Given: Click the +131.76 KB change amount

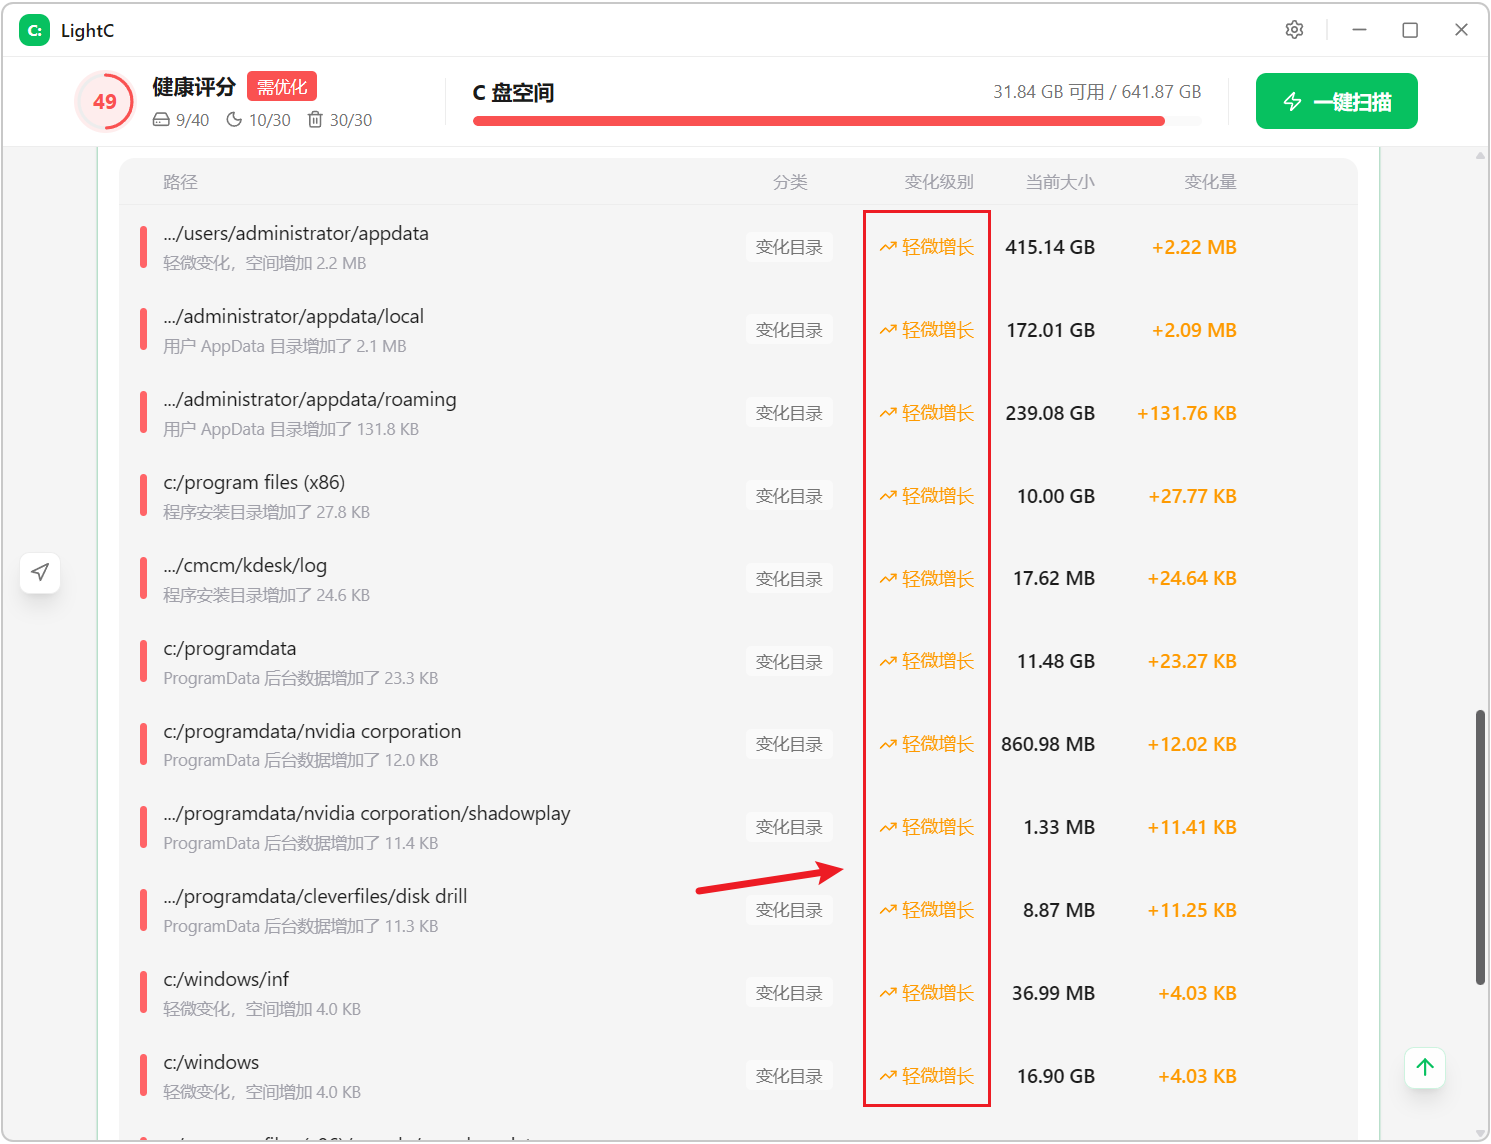Looking at the screenshot, I should [x=1187, y=413].
